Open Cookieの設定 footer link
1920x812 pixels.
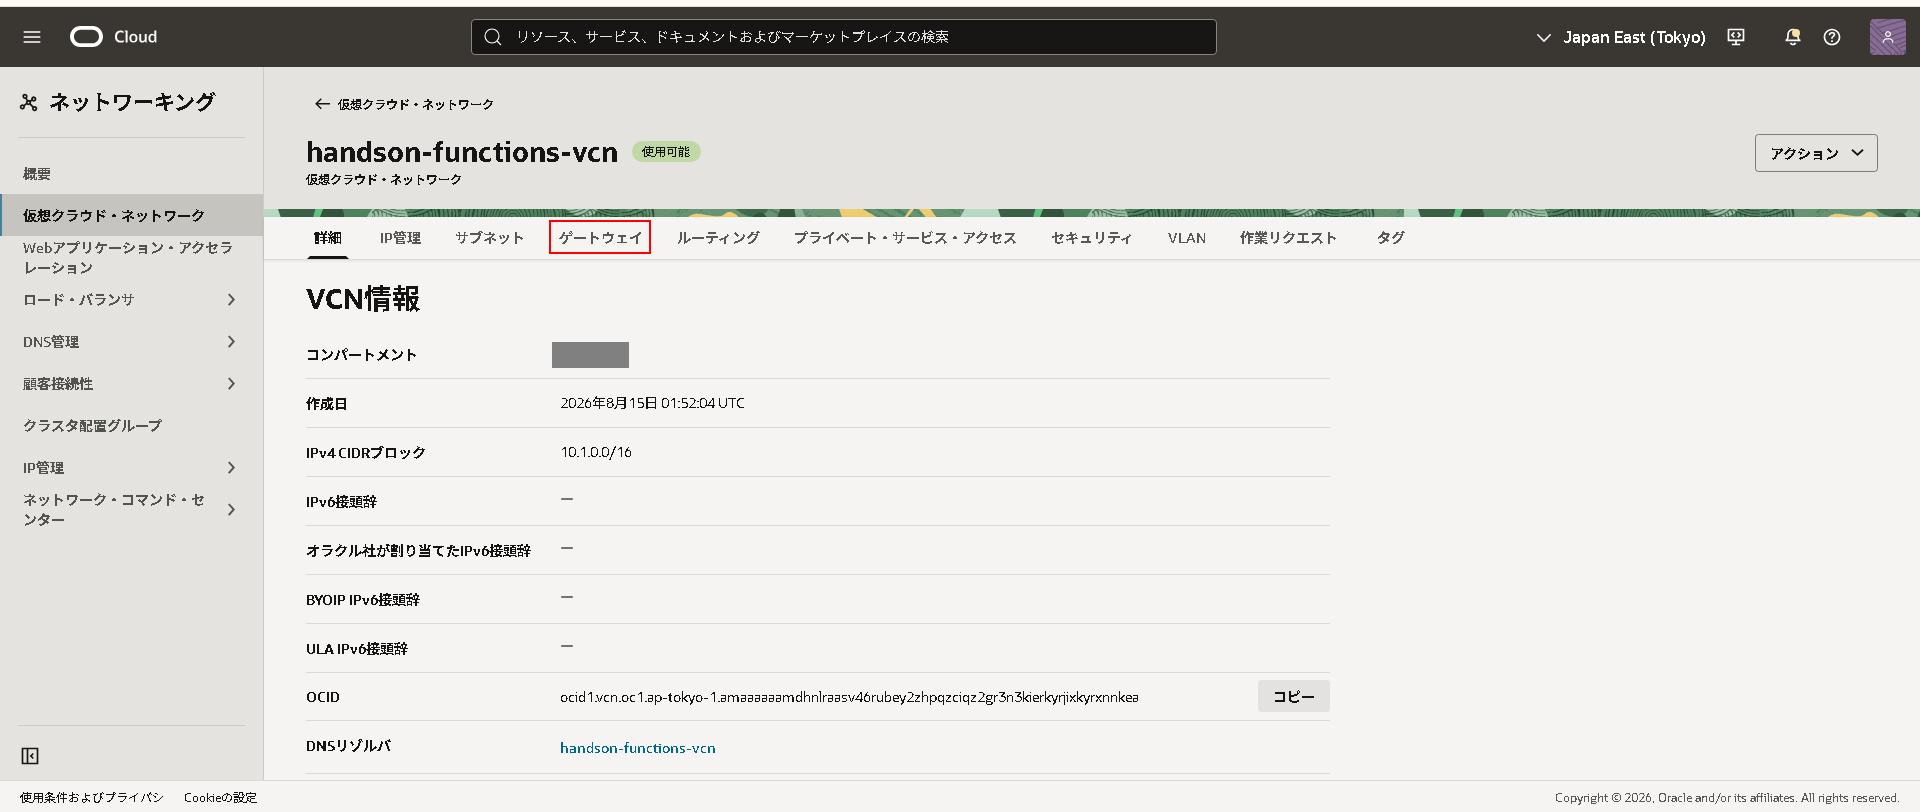pos(220,798)
